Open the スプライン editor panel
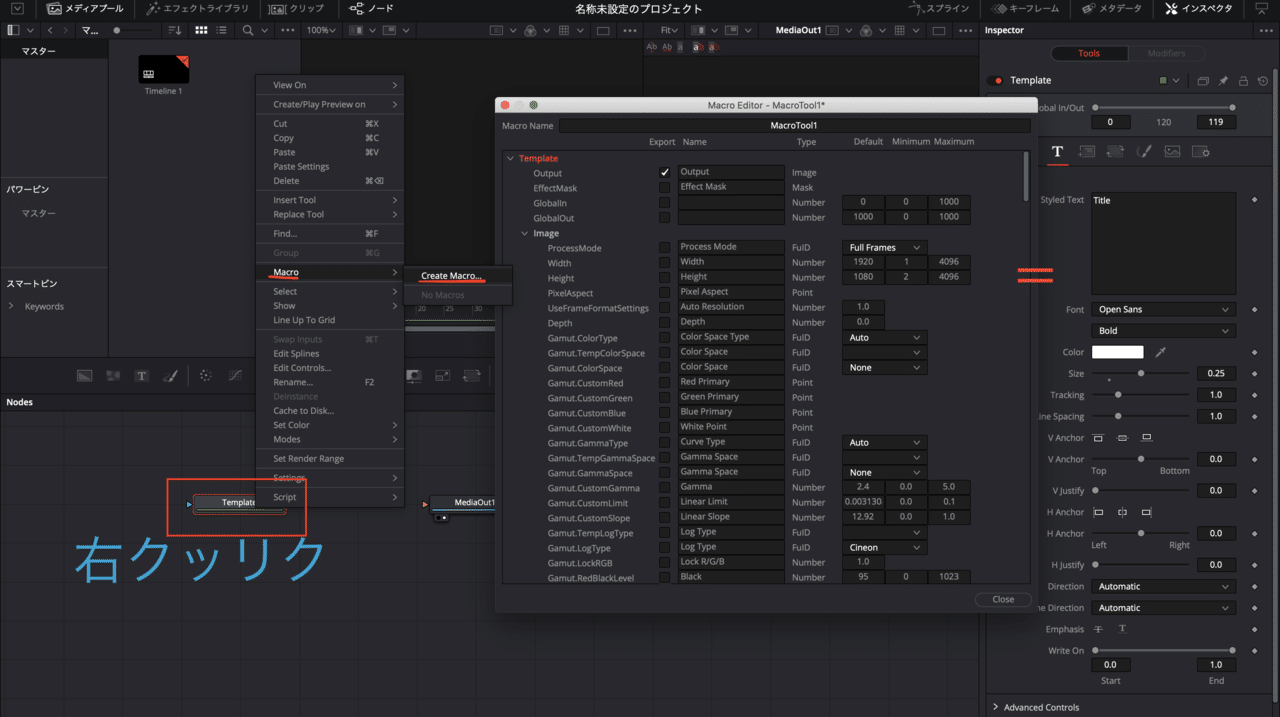Viewport: 1280px width, 717px height. [x=939, y=9]
